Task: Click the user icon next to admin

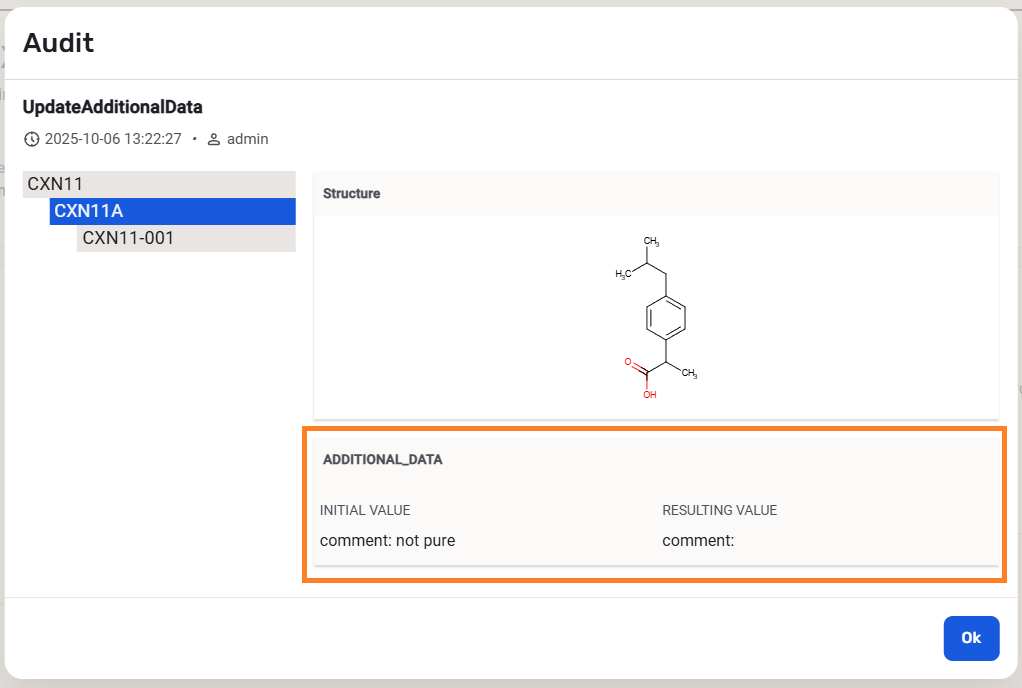Action: pos(214,140)
